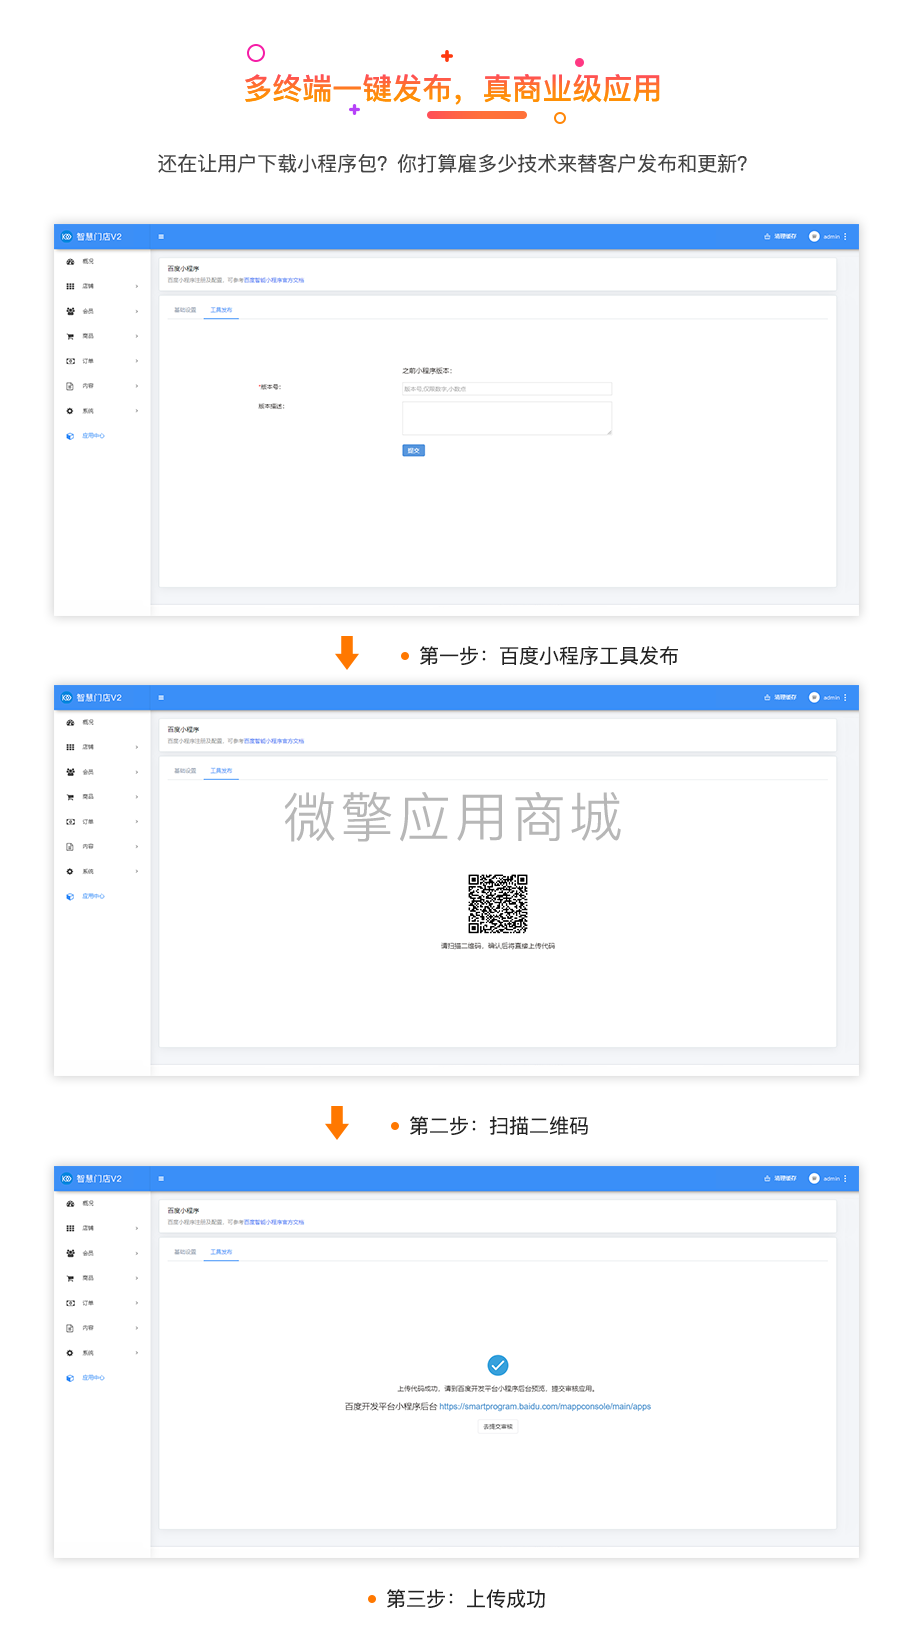Expand the 内容 chevron in the QR code screen
Image resolution: width=905 pixels, height=1634 pixels.
pyautogui.click(x=137, y=847)
